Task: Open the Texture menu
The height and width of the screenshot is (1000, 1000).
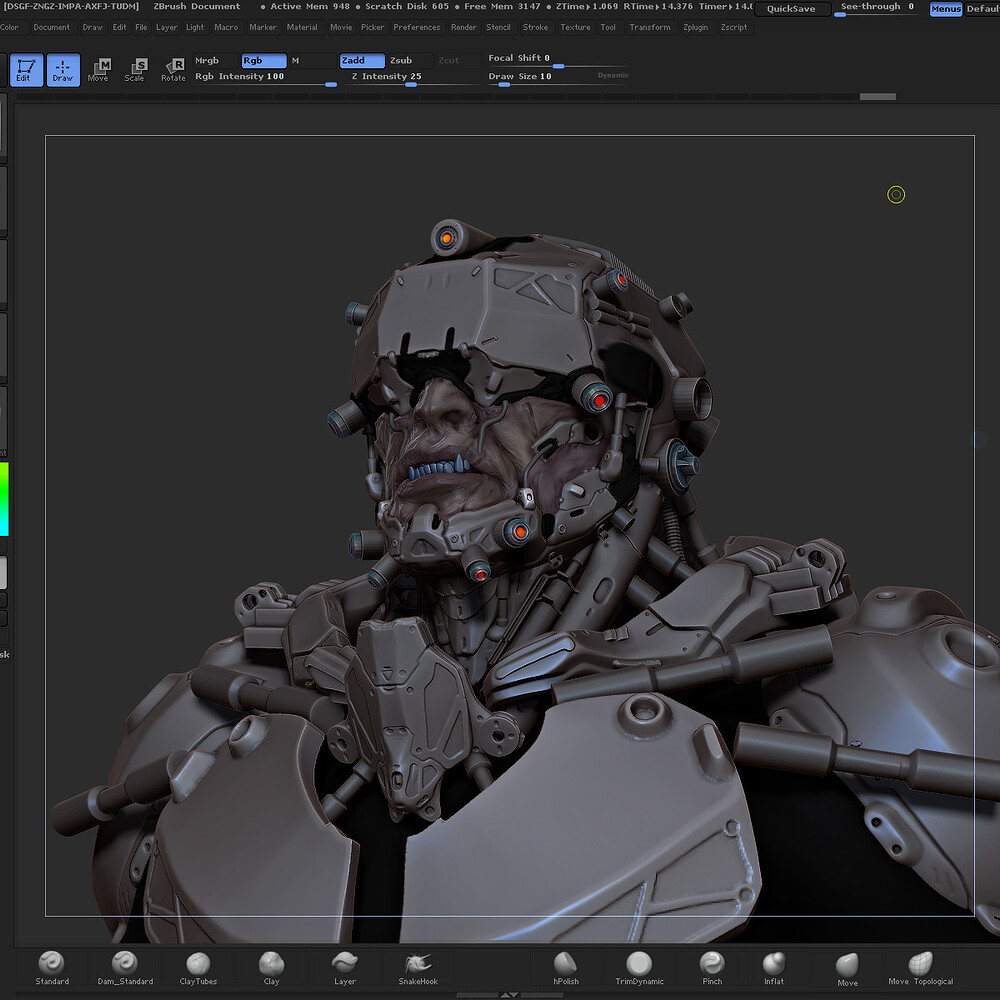Action: (x=575, y=27)
